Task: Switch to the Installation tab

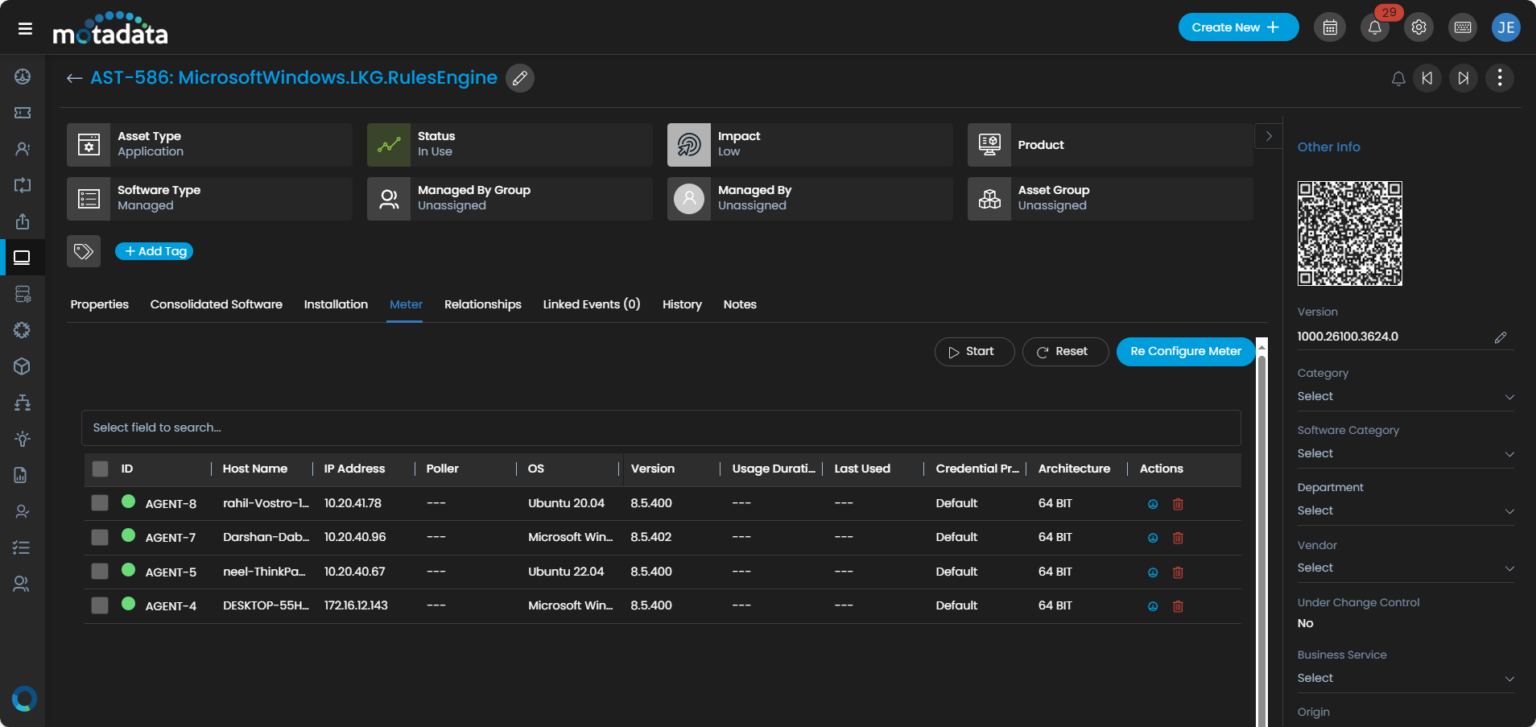Action: click(x=336, y=305)
